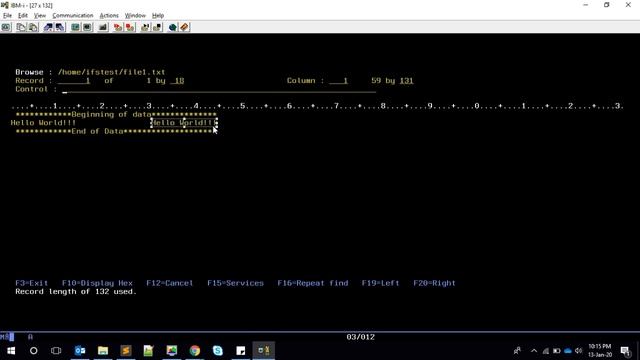Click the orange Help Index toolbar icon
This screenshot has width=640, height=360.
pos(184,27)
